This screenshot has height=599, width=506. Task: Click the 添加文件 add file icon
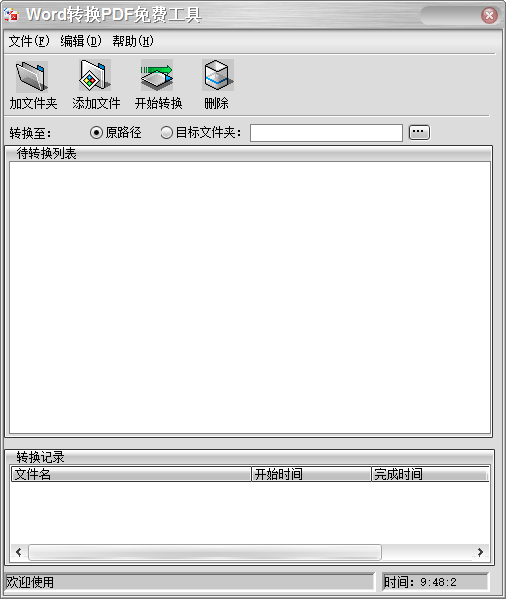click(x=95, y=75)
